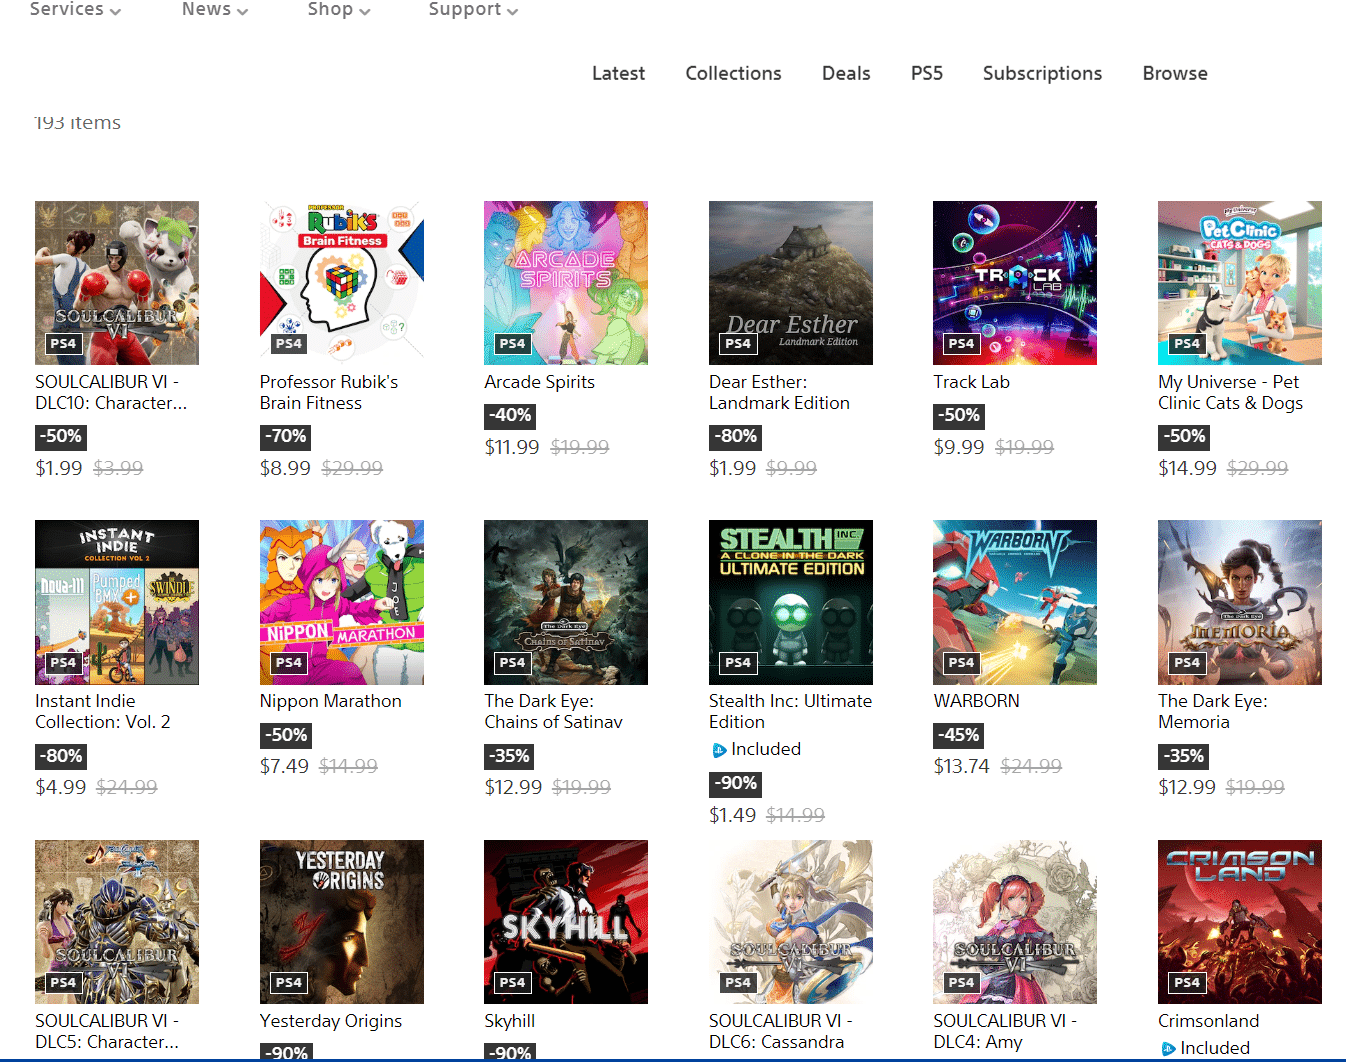Open the Skyhill game cover
The image size is (1347, 1063).
point(566,921)
